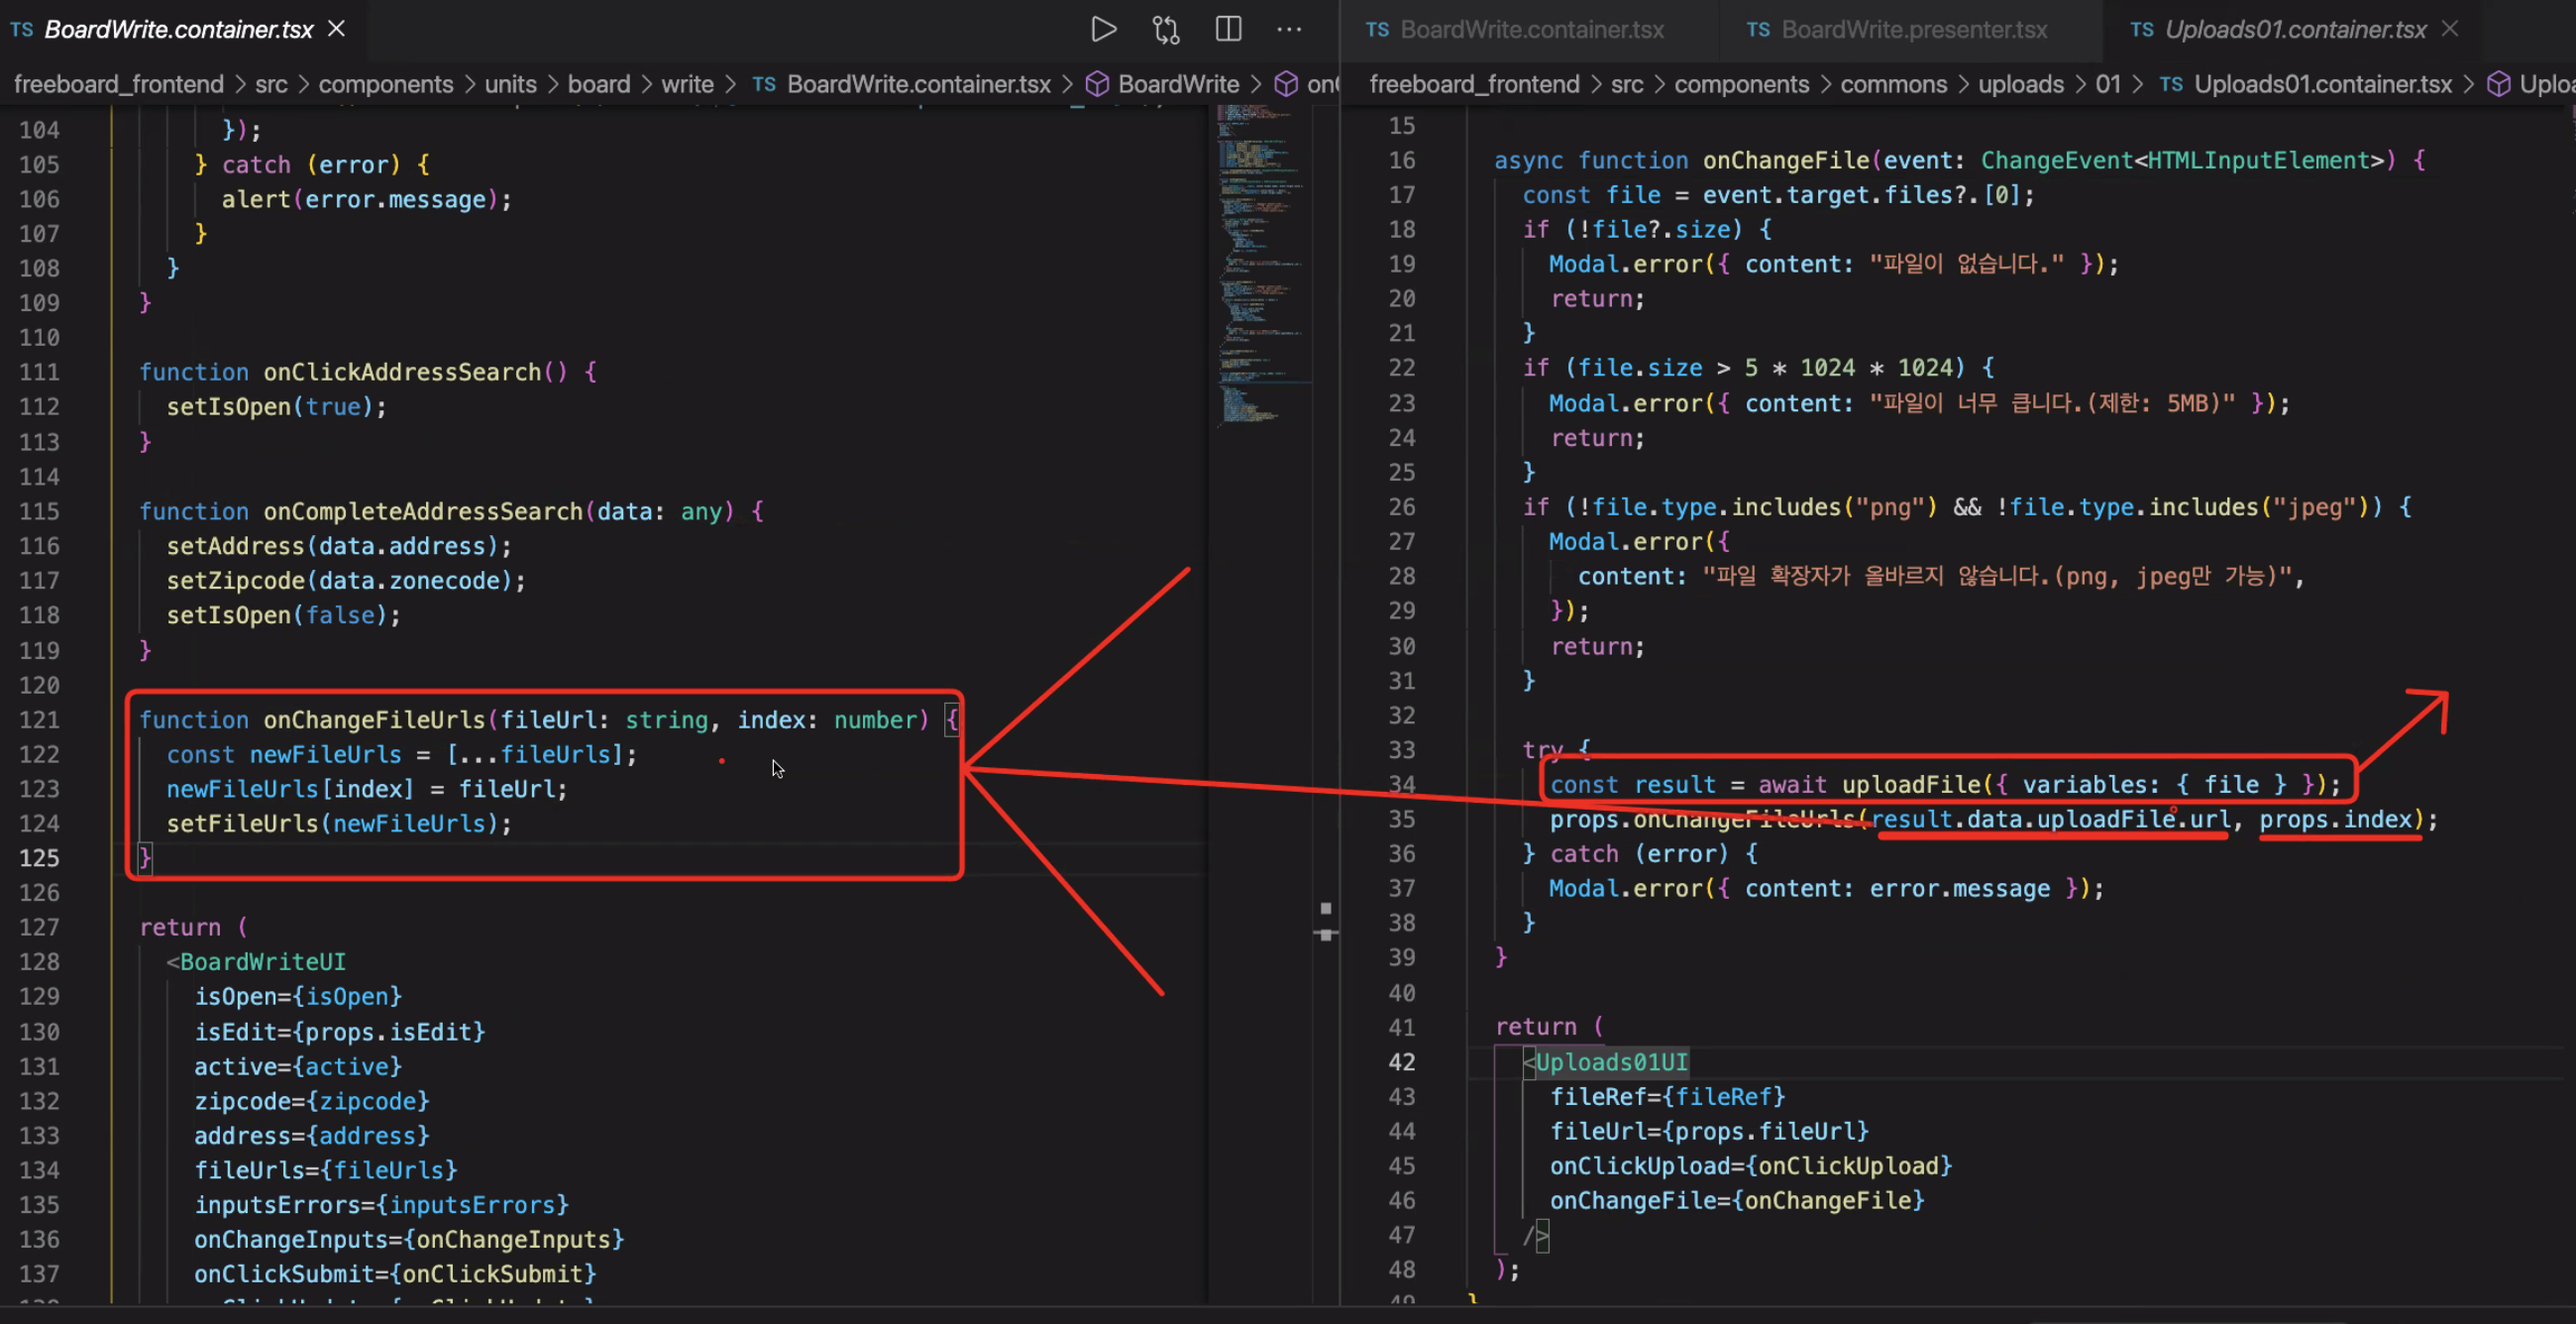
Task: Click the Uploads01UI tag on line 42
Action: (1611, 1062)
